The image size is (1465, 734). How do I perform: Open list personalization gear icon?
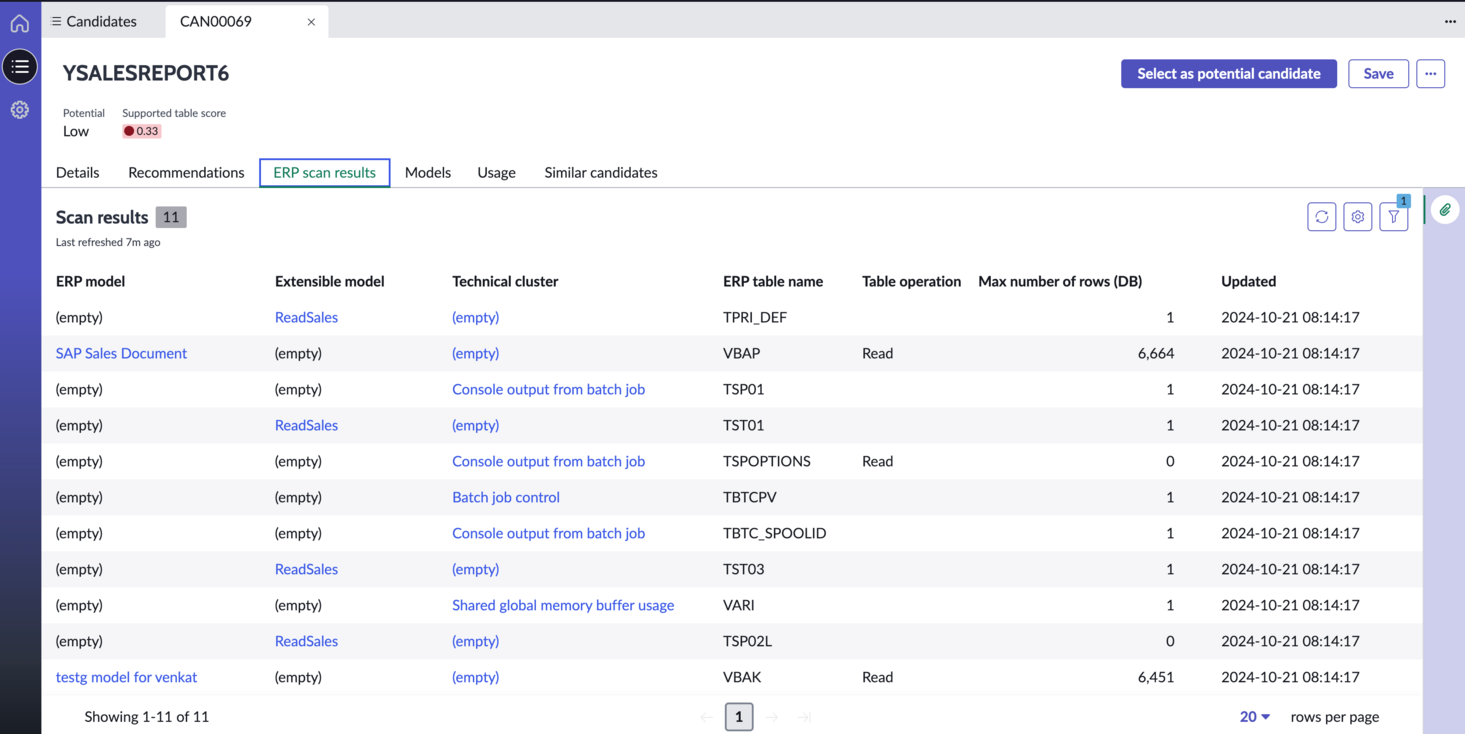tap(1358, 217)
